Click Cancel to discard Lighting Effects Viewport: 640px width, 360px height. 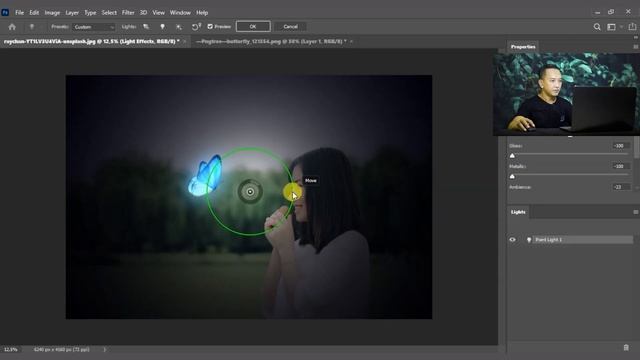pos(291,27)
